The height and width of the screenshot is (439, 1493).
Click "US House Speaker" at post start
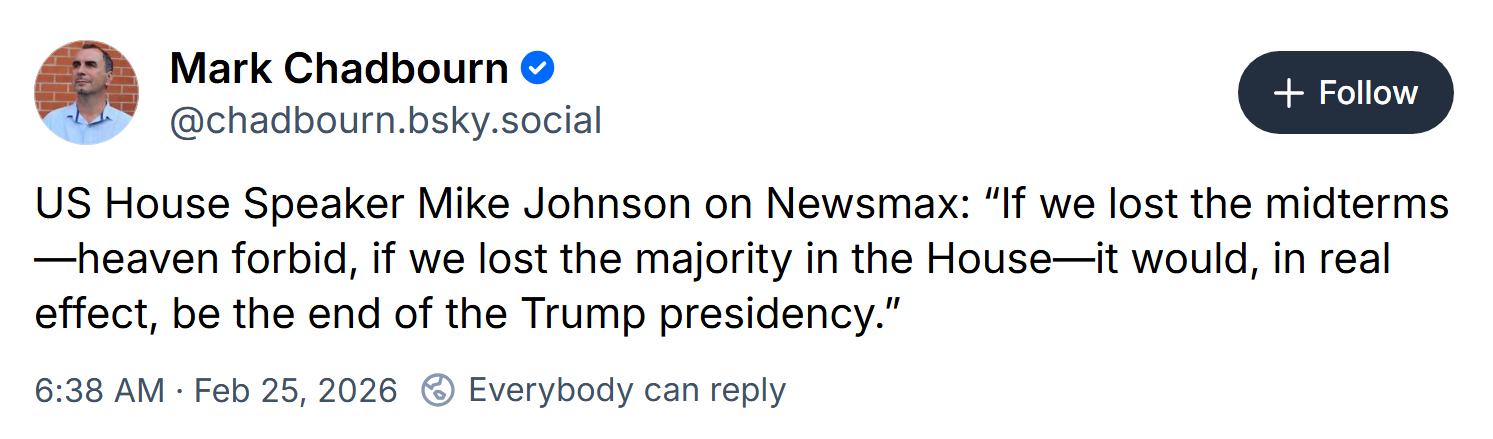(219, 205)
